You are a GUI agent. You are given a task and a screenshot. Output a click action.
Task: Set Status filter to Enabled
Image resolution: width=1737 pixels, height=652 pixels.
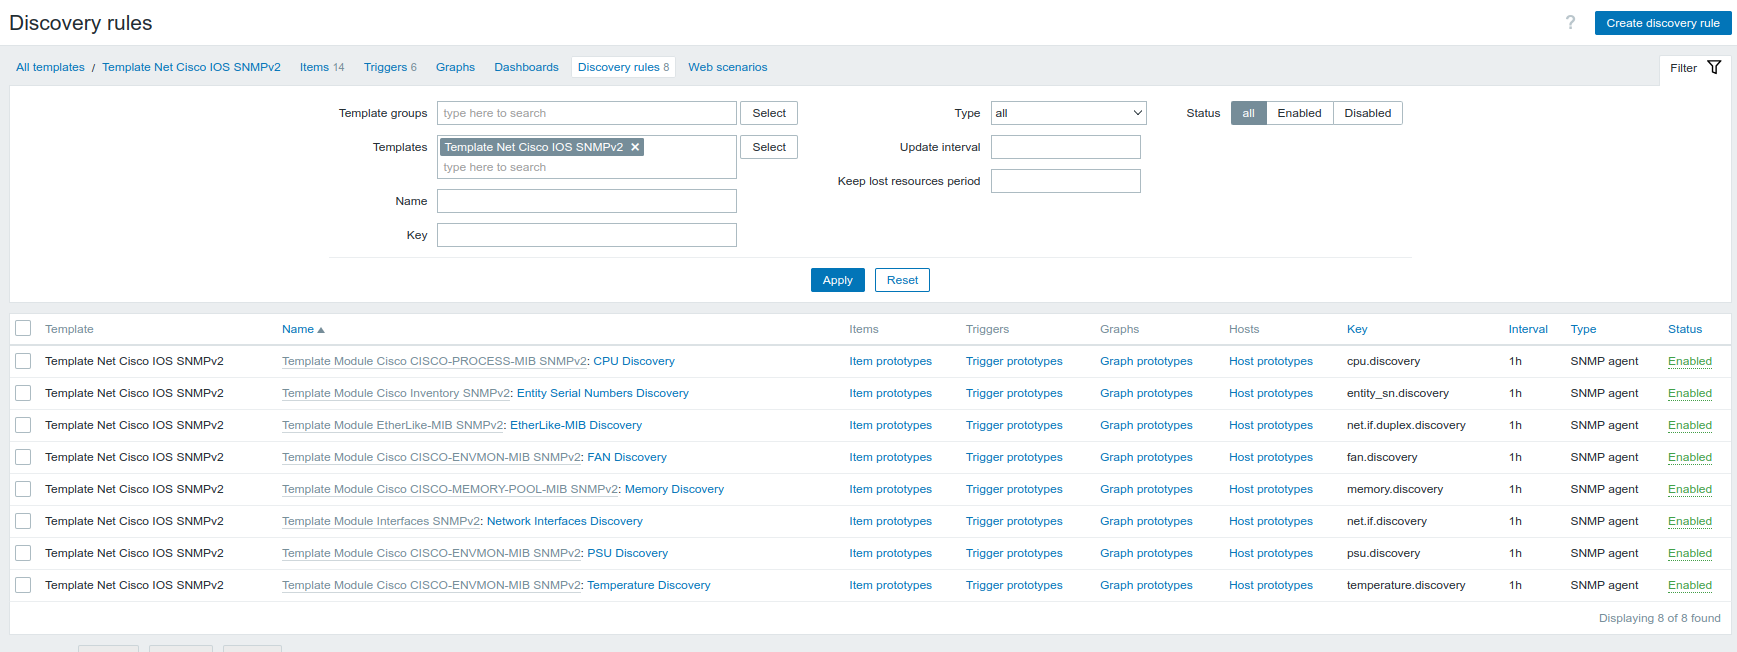[1299, 113]
